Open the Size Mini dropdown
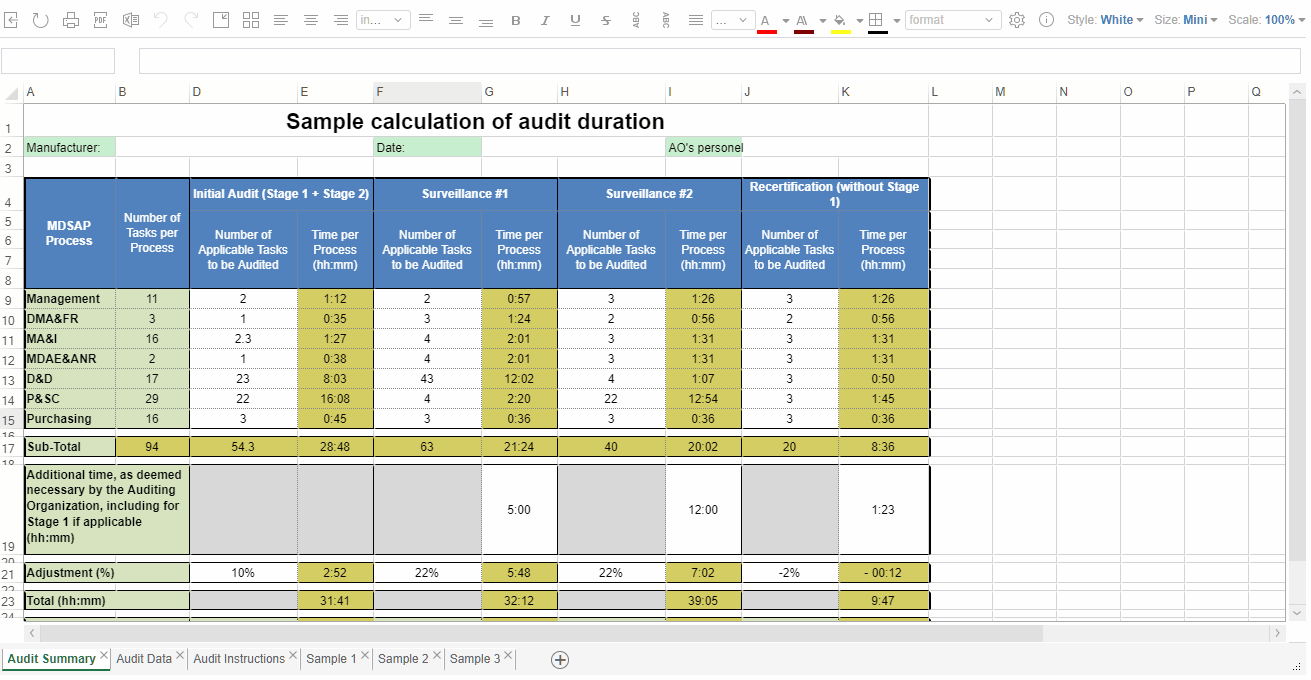The image size is (1311, 680). pos(1200,20)
